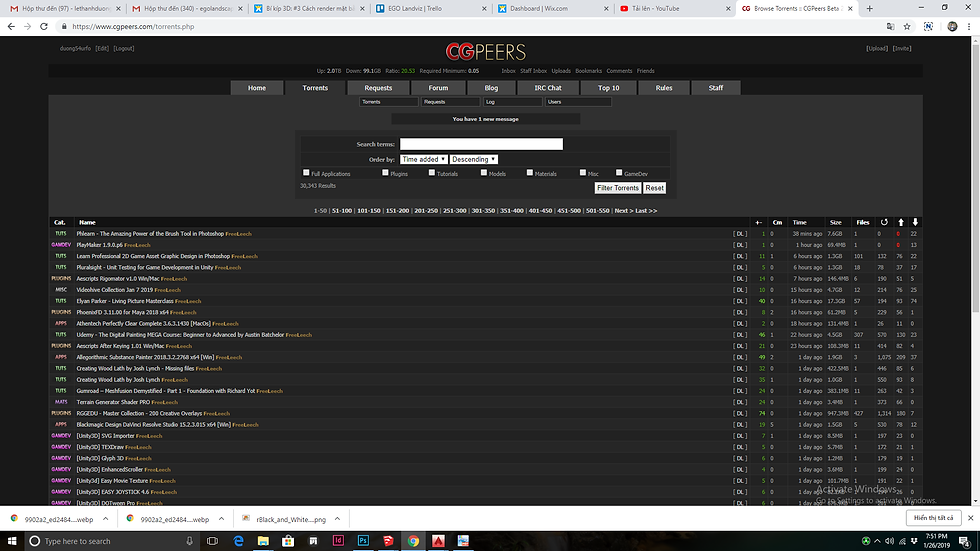
Task: Switch to EGO Landviz Trello browser tab
Action: (430, 8)
